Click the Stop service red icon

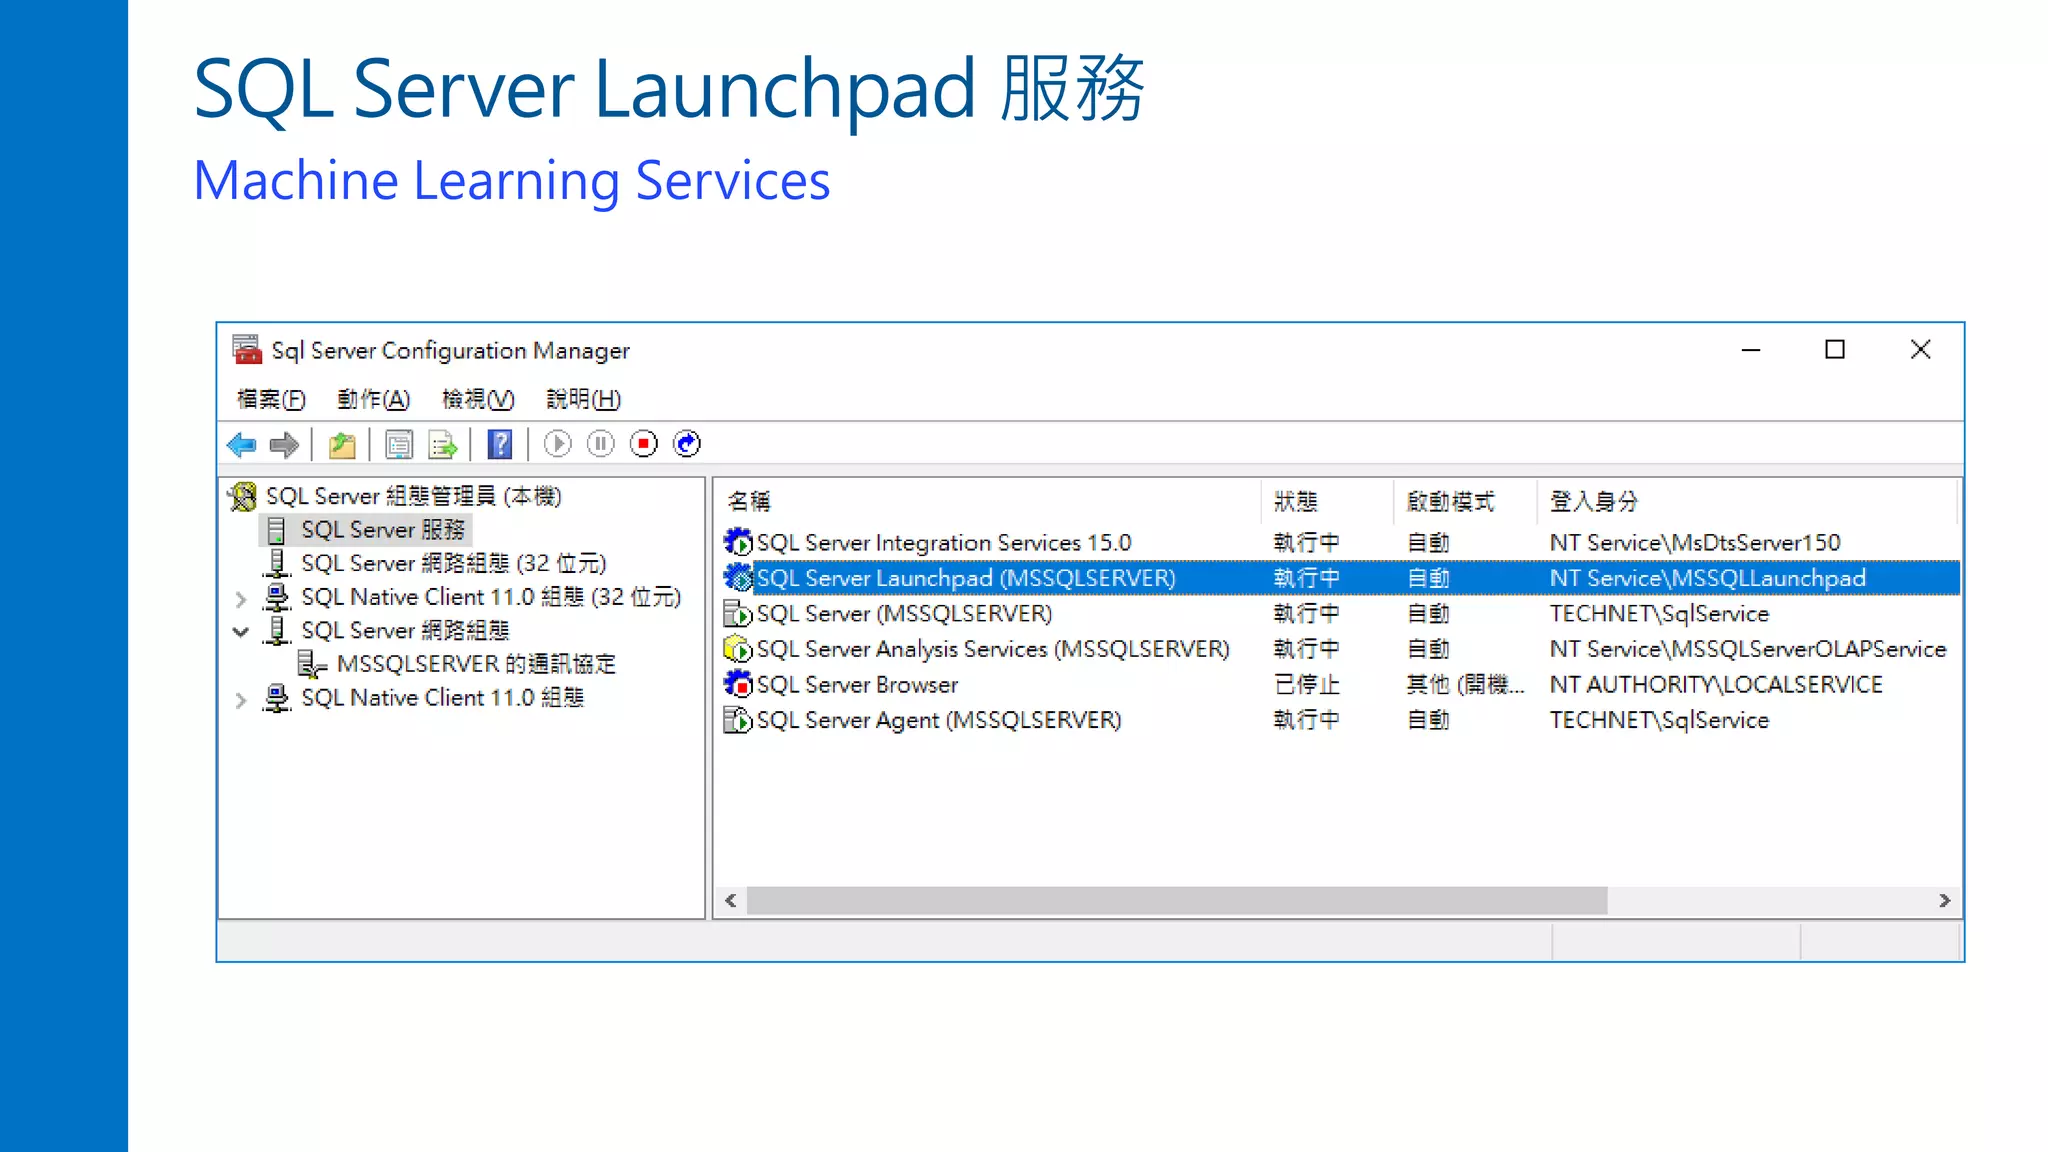coord(644,444)
